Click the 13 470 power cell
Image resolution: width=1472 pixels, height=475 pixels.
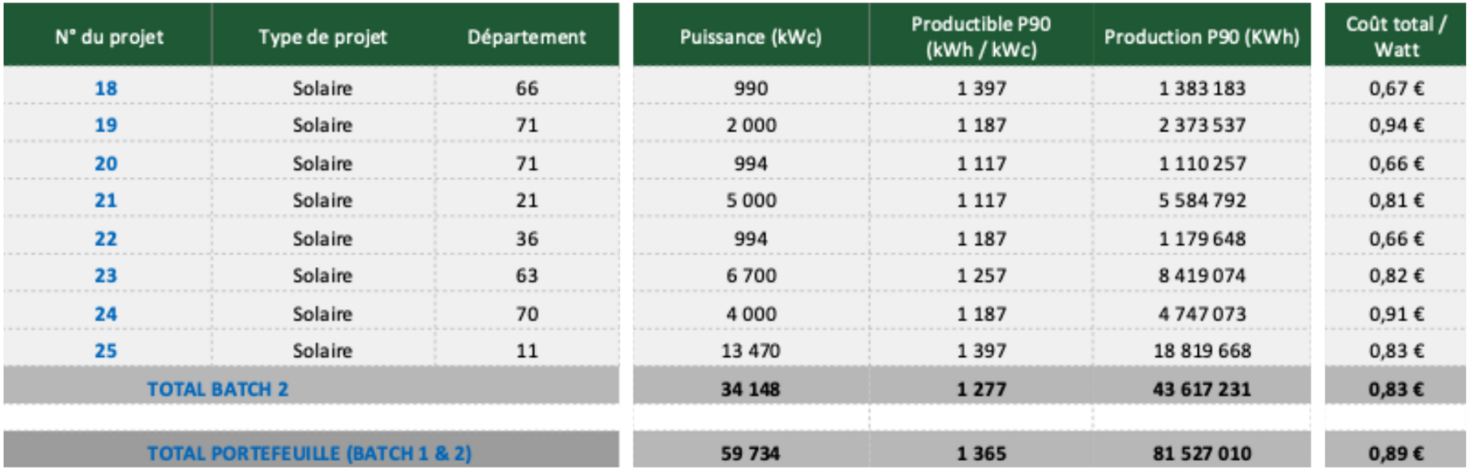tap(750, 351)
